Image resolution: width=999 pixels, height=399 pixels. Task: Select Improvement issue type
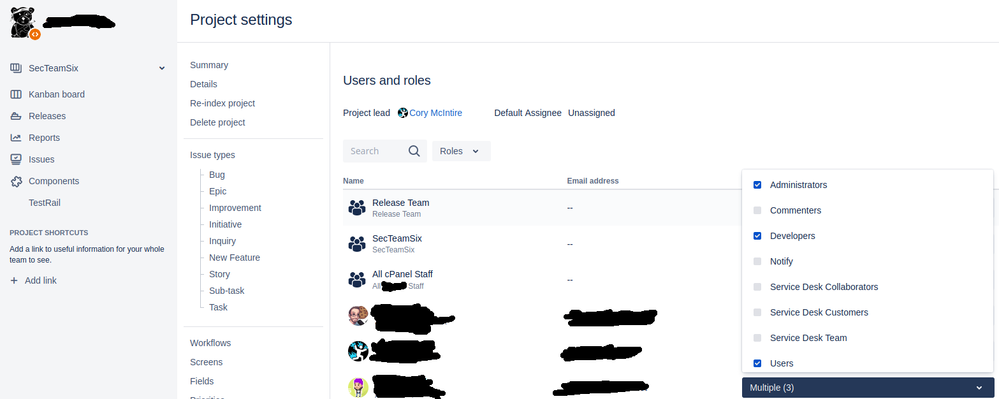pos(235,208)
